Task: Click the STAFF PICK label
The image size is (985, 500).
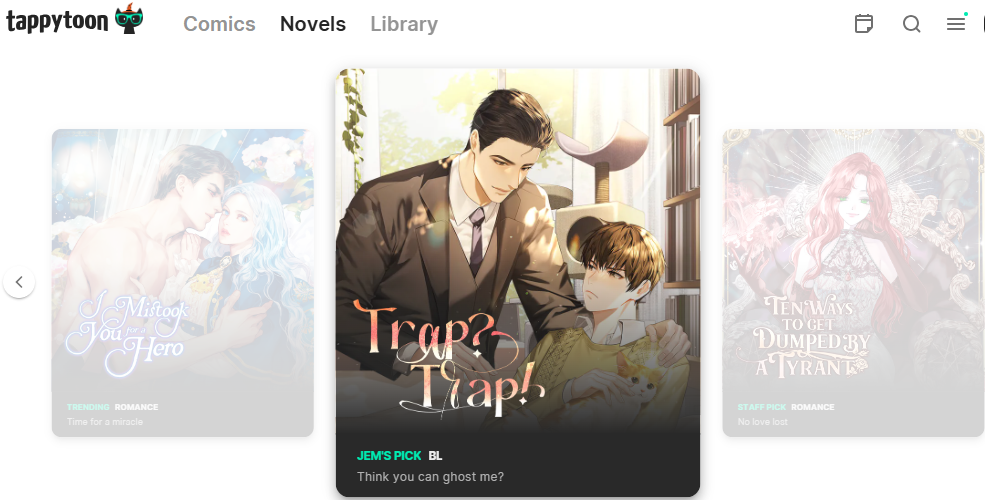Action: pyautogui.click(x=761, y=407)
